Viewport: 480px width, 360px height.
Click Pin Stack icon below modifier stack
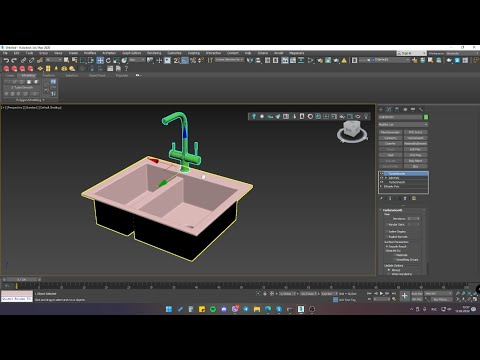click(382, 199)
